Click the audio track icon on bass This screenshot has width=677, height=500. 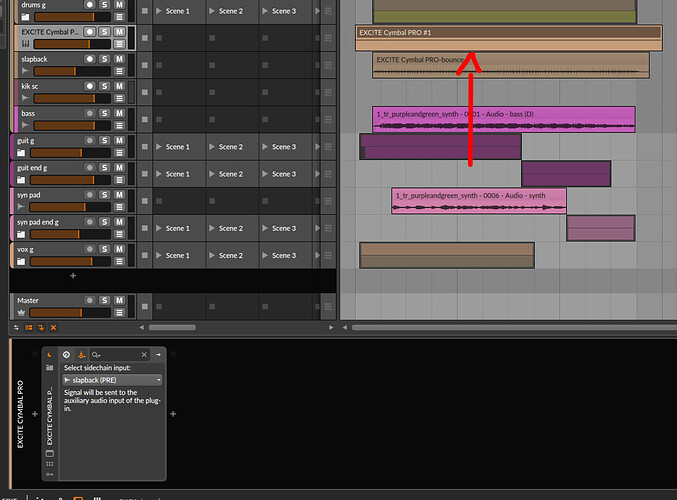click(25, 125)
